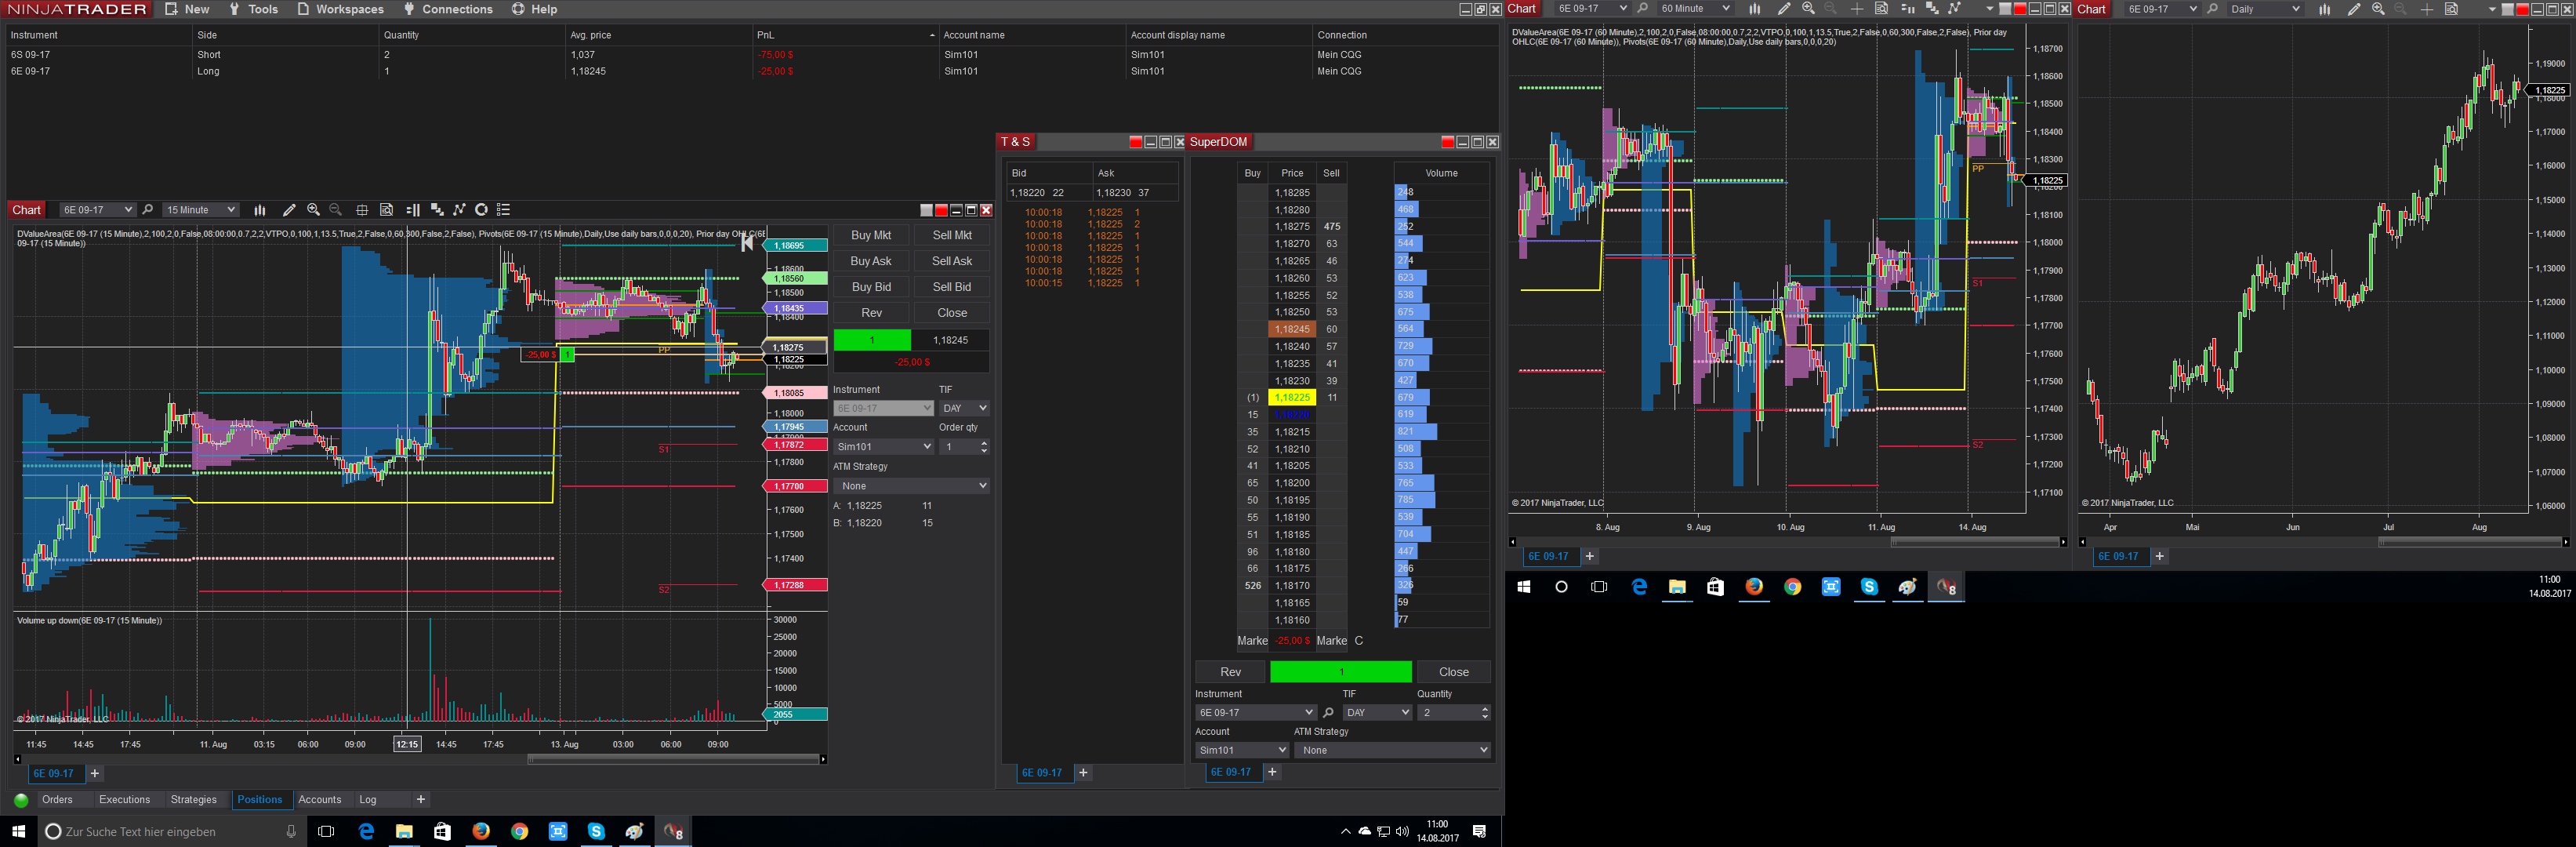Open Firefox from the left taskbar
The image size is (2576, 847).
(481, 831)
